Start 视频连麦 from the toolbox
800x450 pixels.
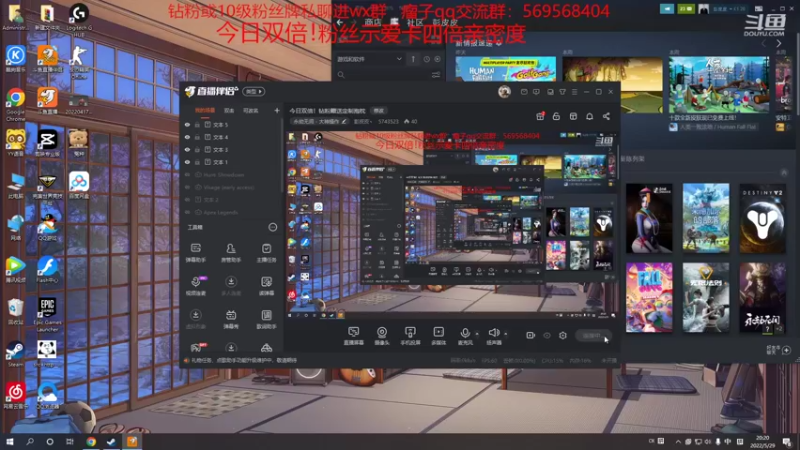195,286
